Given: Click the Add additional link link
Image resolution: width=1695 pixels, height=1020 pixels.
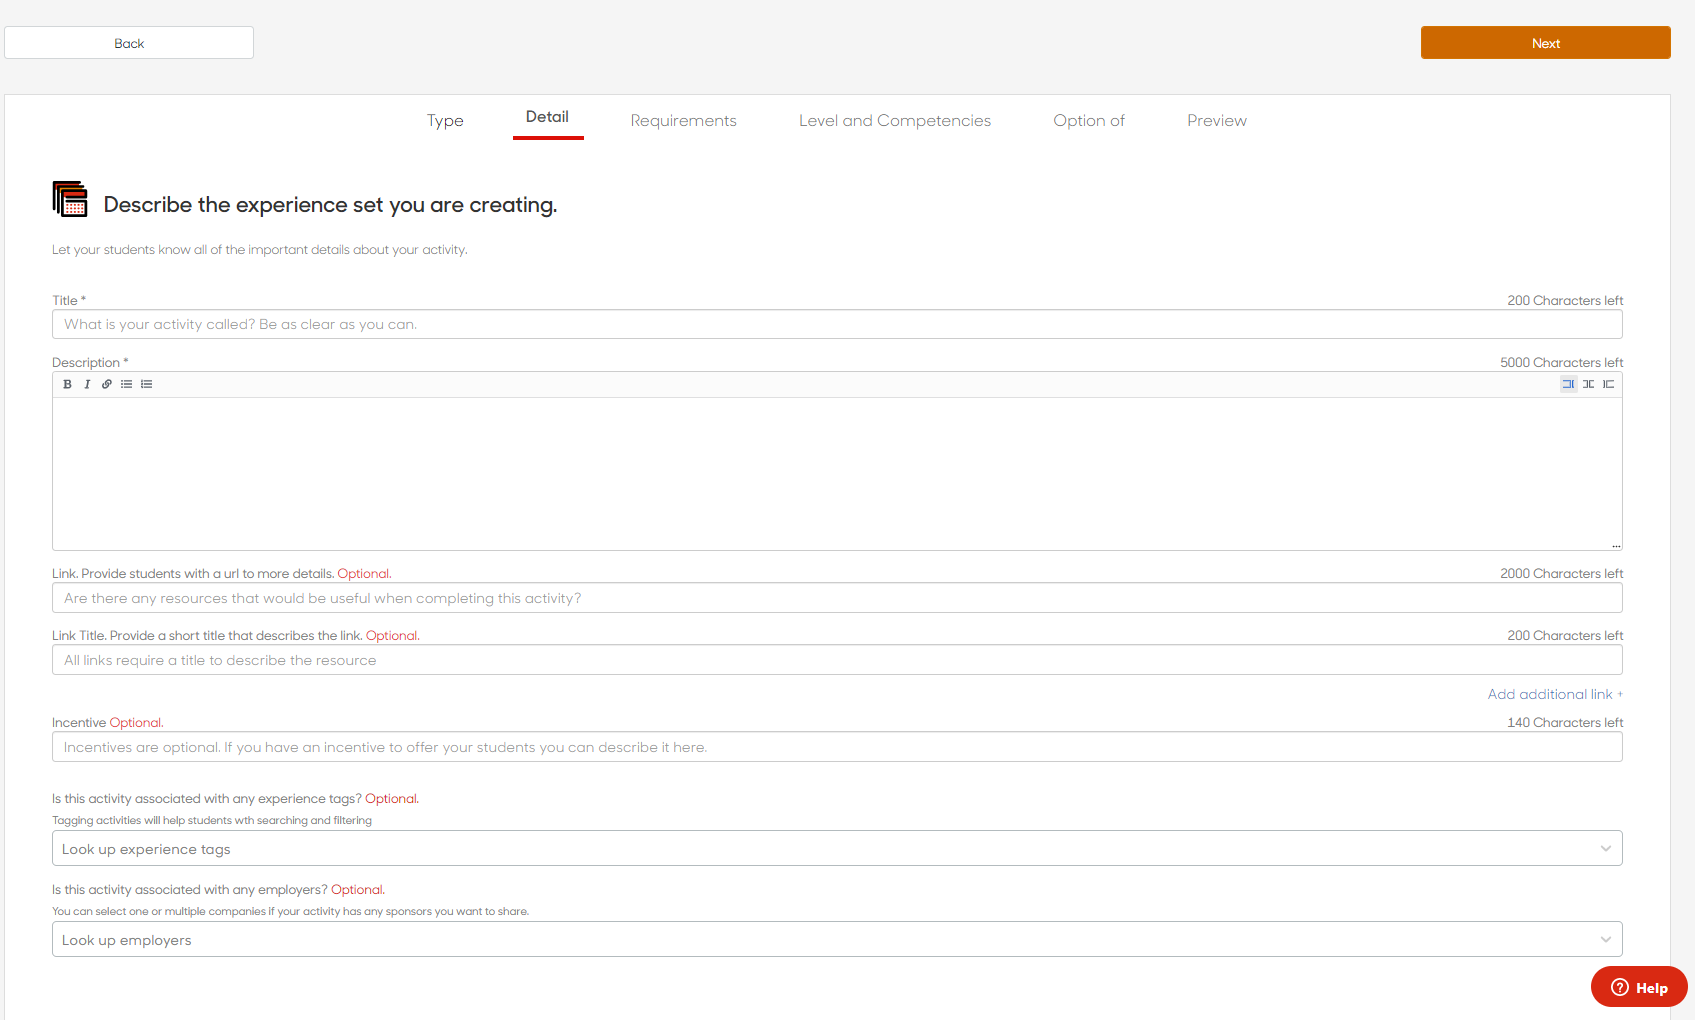Looking at the screenshot, I should (1555, 695).
